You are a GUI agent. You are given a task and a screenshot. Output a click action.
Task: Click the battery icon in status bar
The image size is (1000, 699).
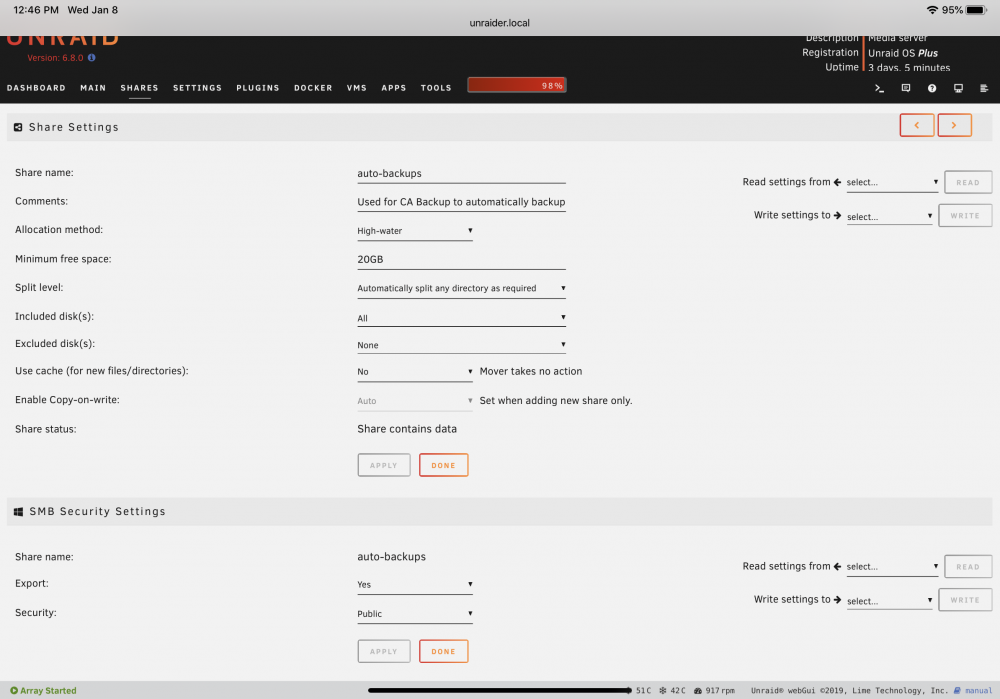point(976,10)
